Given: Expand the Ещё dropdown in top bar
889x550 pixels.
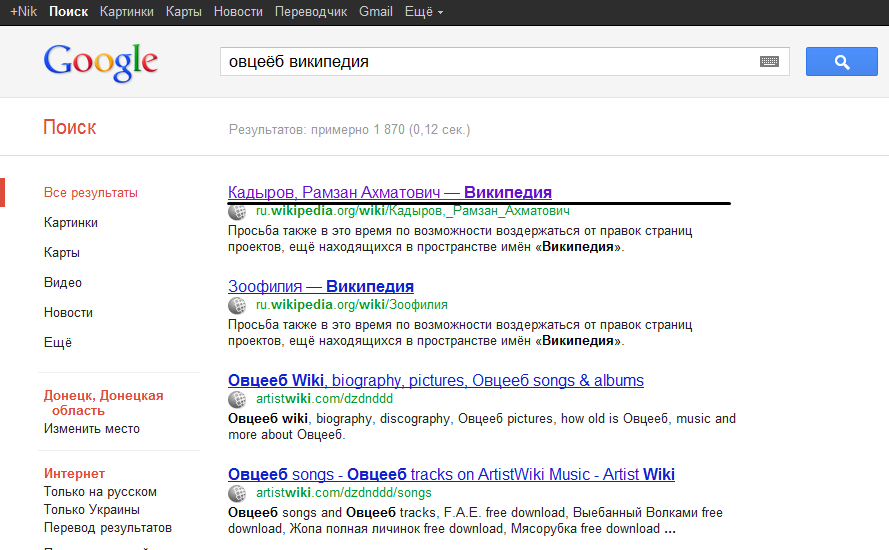Looking at the screenshot, I should [426, 12].
